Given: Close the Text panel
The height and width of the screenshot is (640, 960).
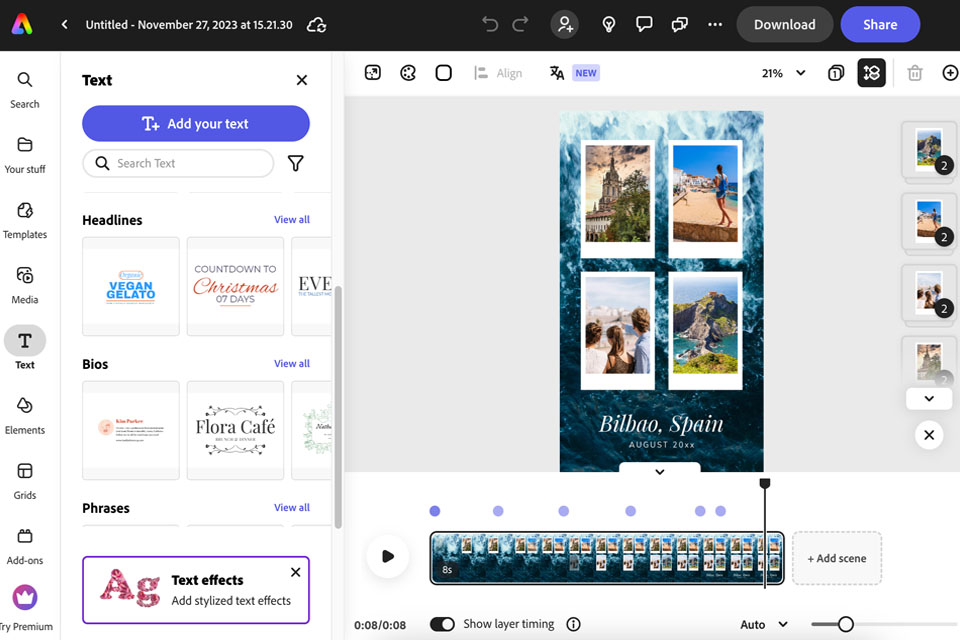Looking at the screenshot, I should [x=302, y=80].
